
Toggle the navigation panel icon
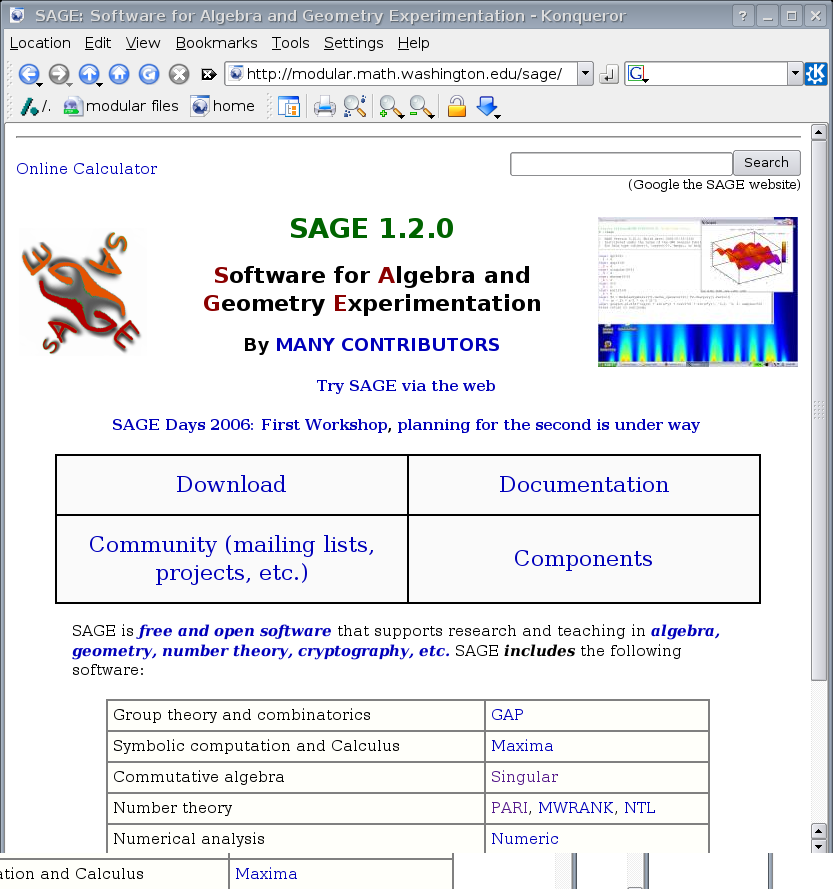coord(289,107)
